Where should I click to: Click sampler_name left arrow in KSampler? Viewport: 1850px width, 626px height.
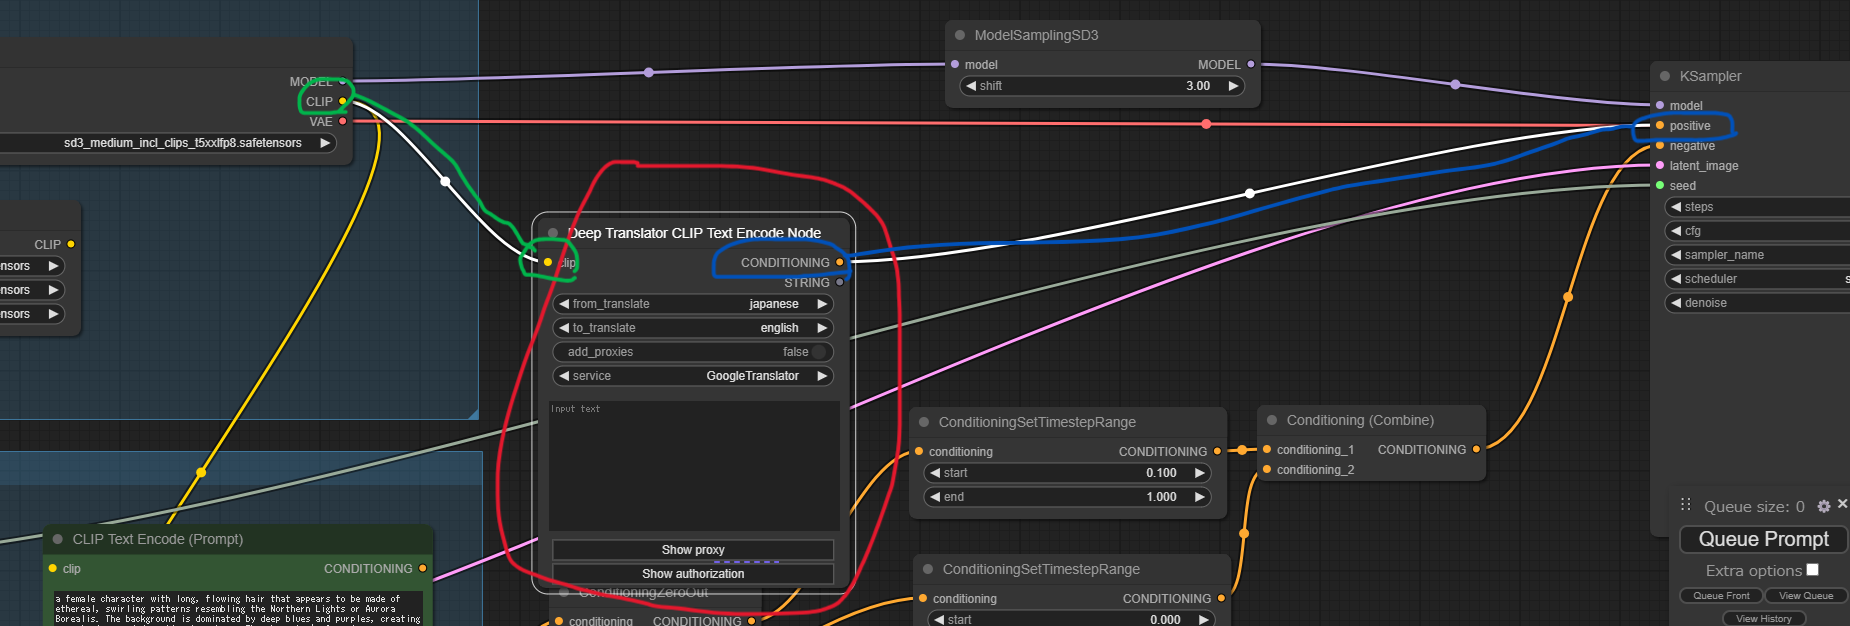click(x=1676, y=255)
